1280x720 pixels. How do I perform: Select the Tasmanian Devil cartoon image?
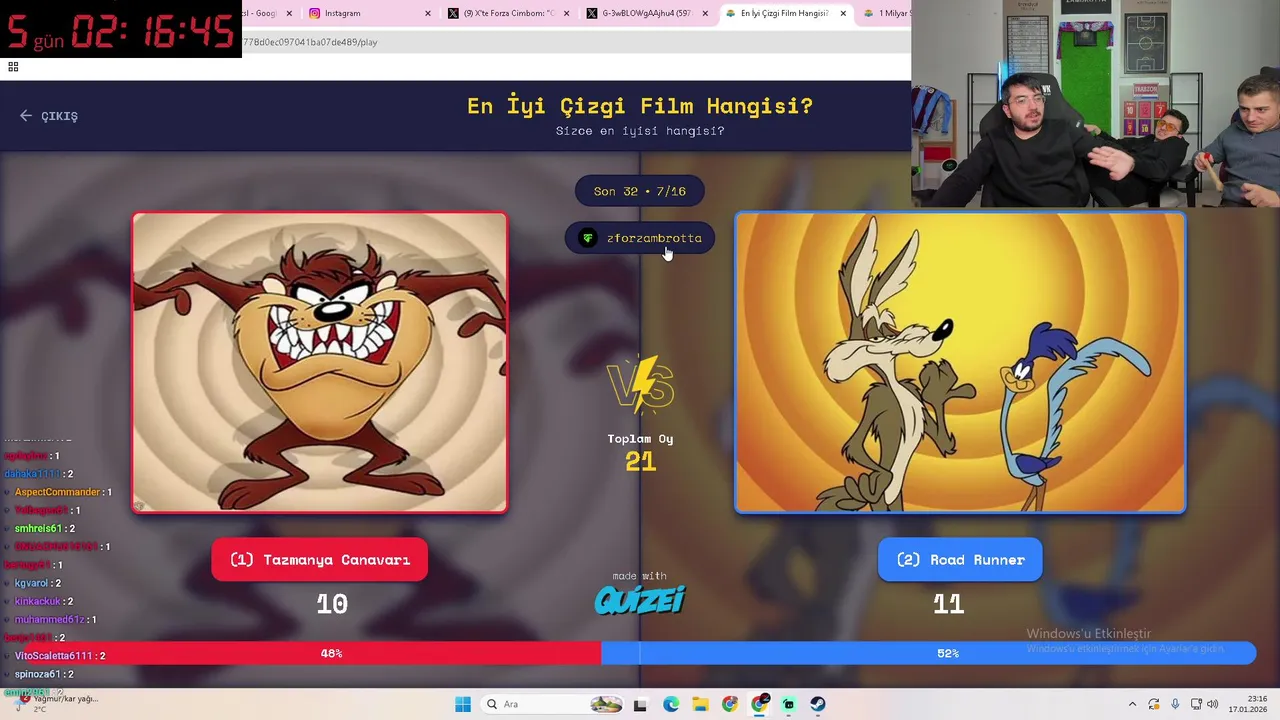[320, 362]
